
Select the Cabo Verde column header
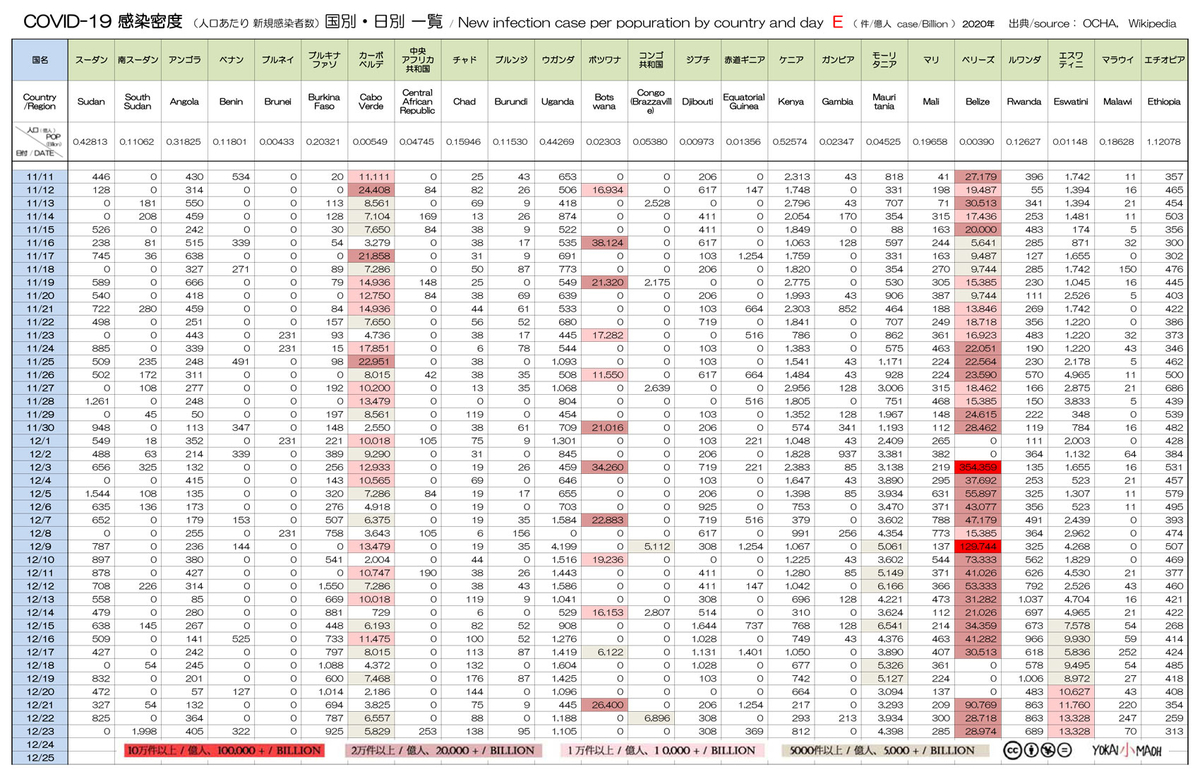pyautogui.click(x=370, y=102)
